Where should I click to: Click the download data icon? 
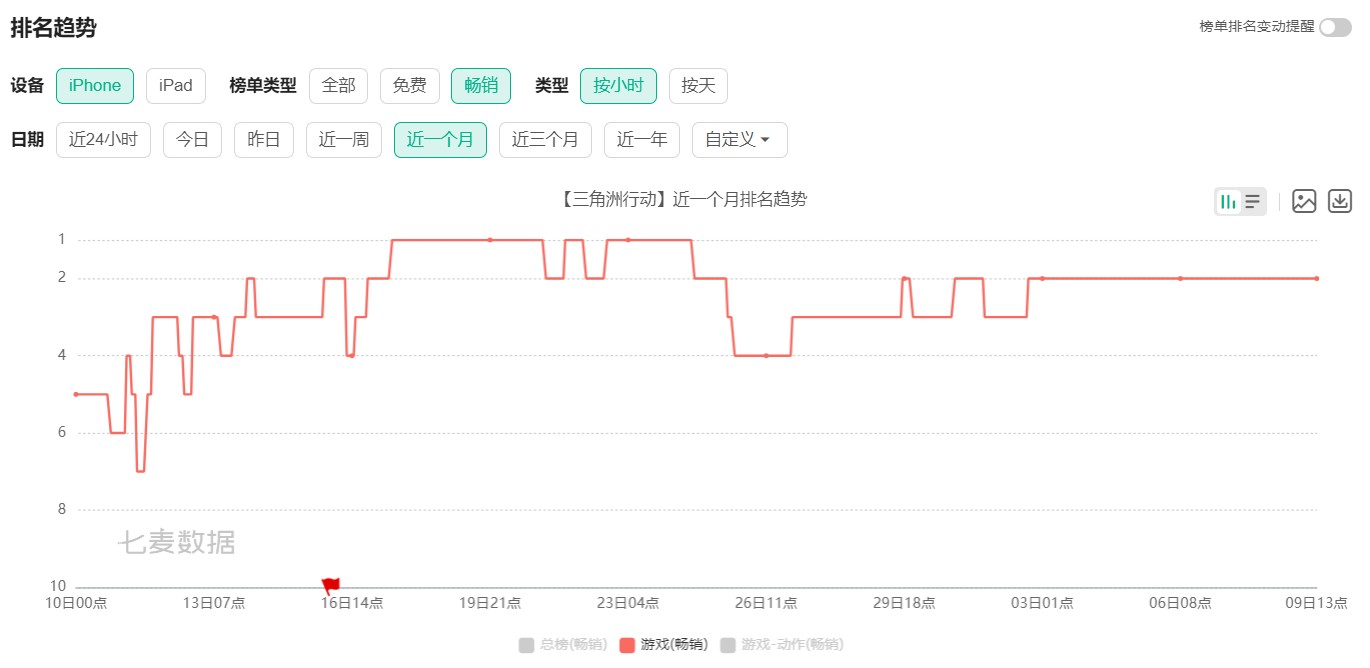point(1340,201)
